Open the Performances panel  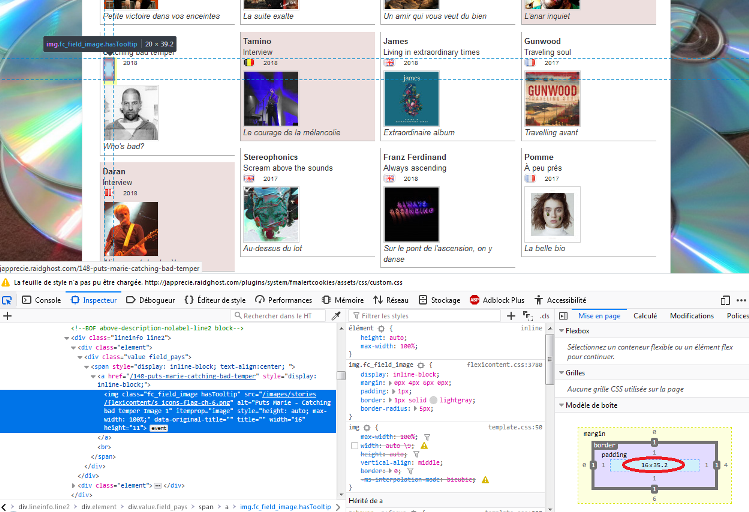pos(283,300)
